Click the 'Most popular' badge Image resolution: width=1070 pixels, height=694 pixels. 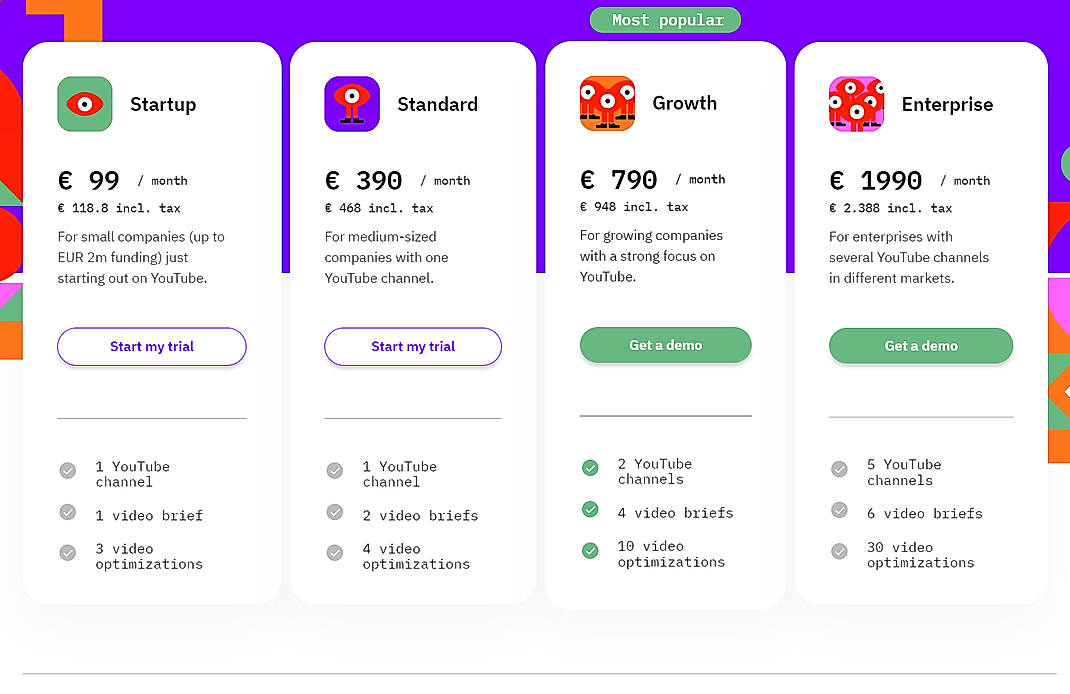click(x=665, y=19)
